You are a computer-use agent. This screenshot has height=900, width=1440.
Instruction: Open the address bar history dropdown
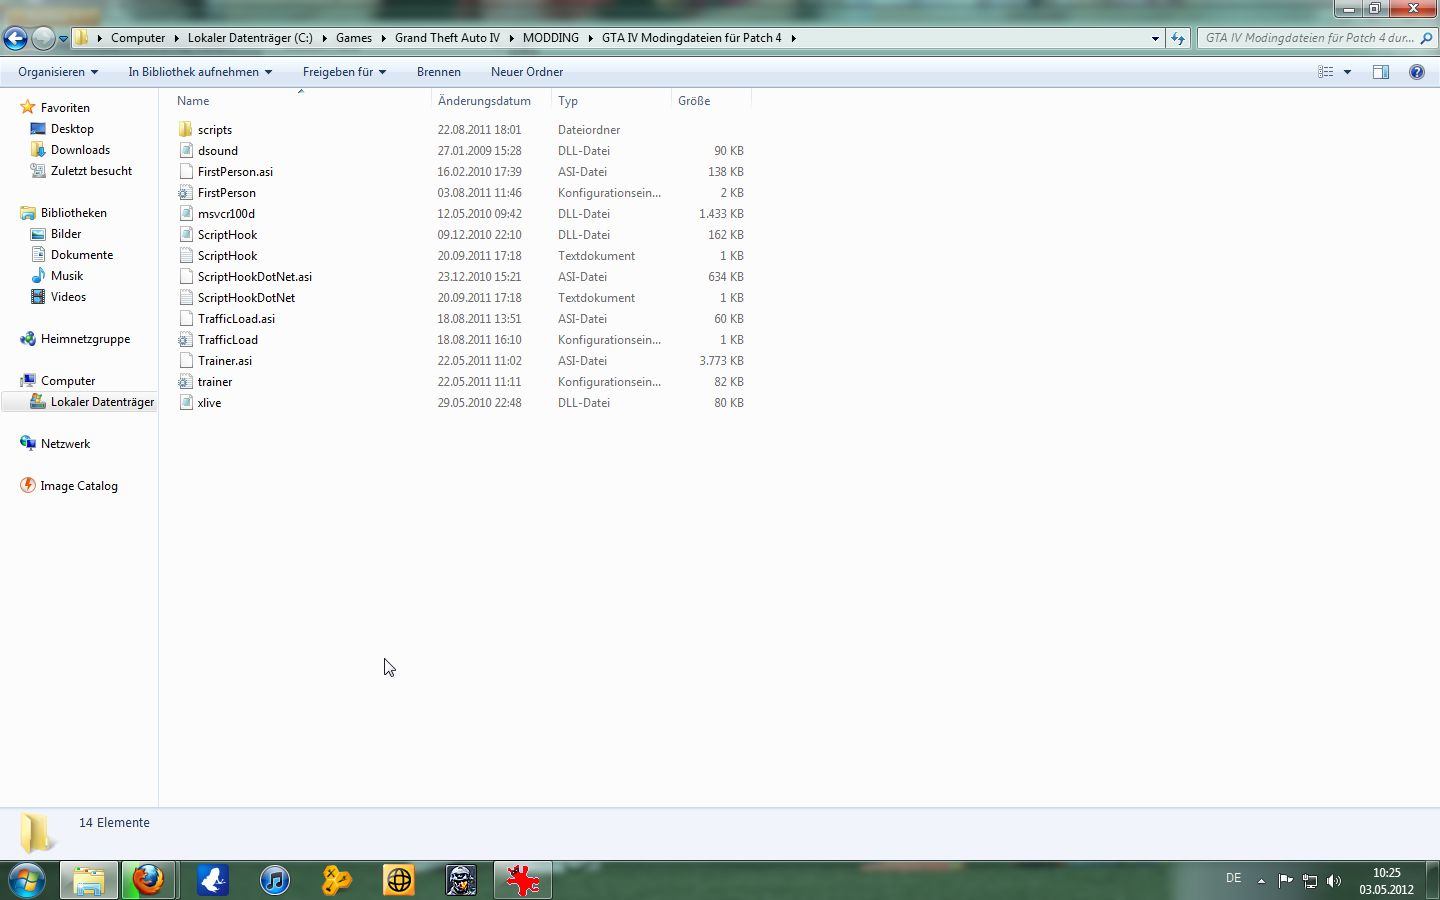click(x=1155, y=38)
